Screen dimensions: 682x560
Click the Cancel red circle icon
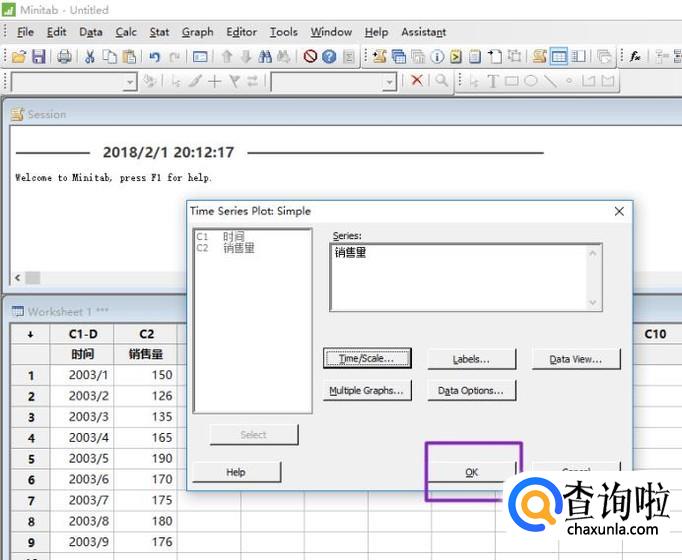click(x=310, y=57)
